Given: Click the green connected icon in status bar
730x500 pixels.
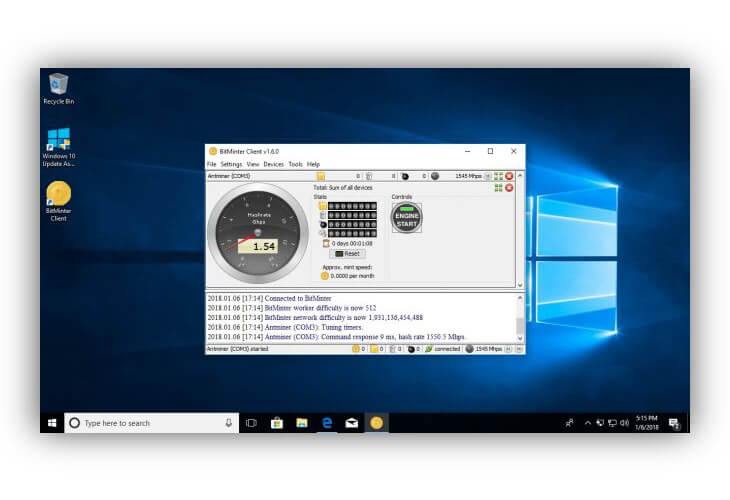Looking at the screenshot, I should coord(428,349).
